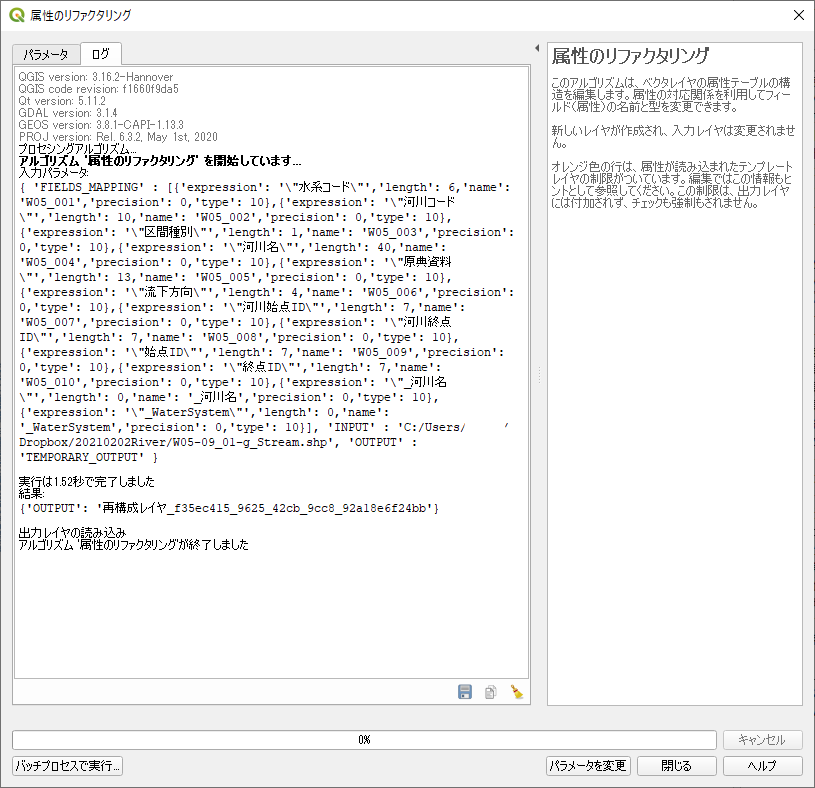Screen dimensions: 815x788
Task: Click the save log floppy disk icon
Action: click(465, 692)
